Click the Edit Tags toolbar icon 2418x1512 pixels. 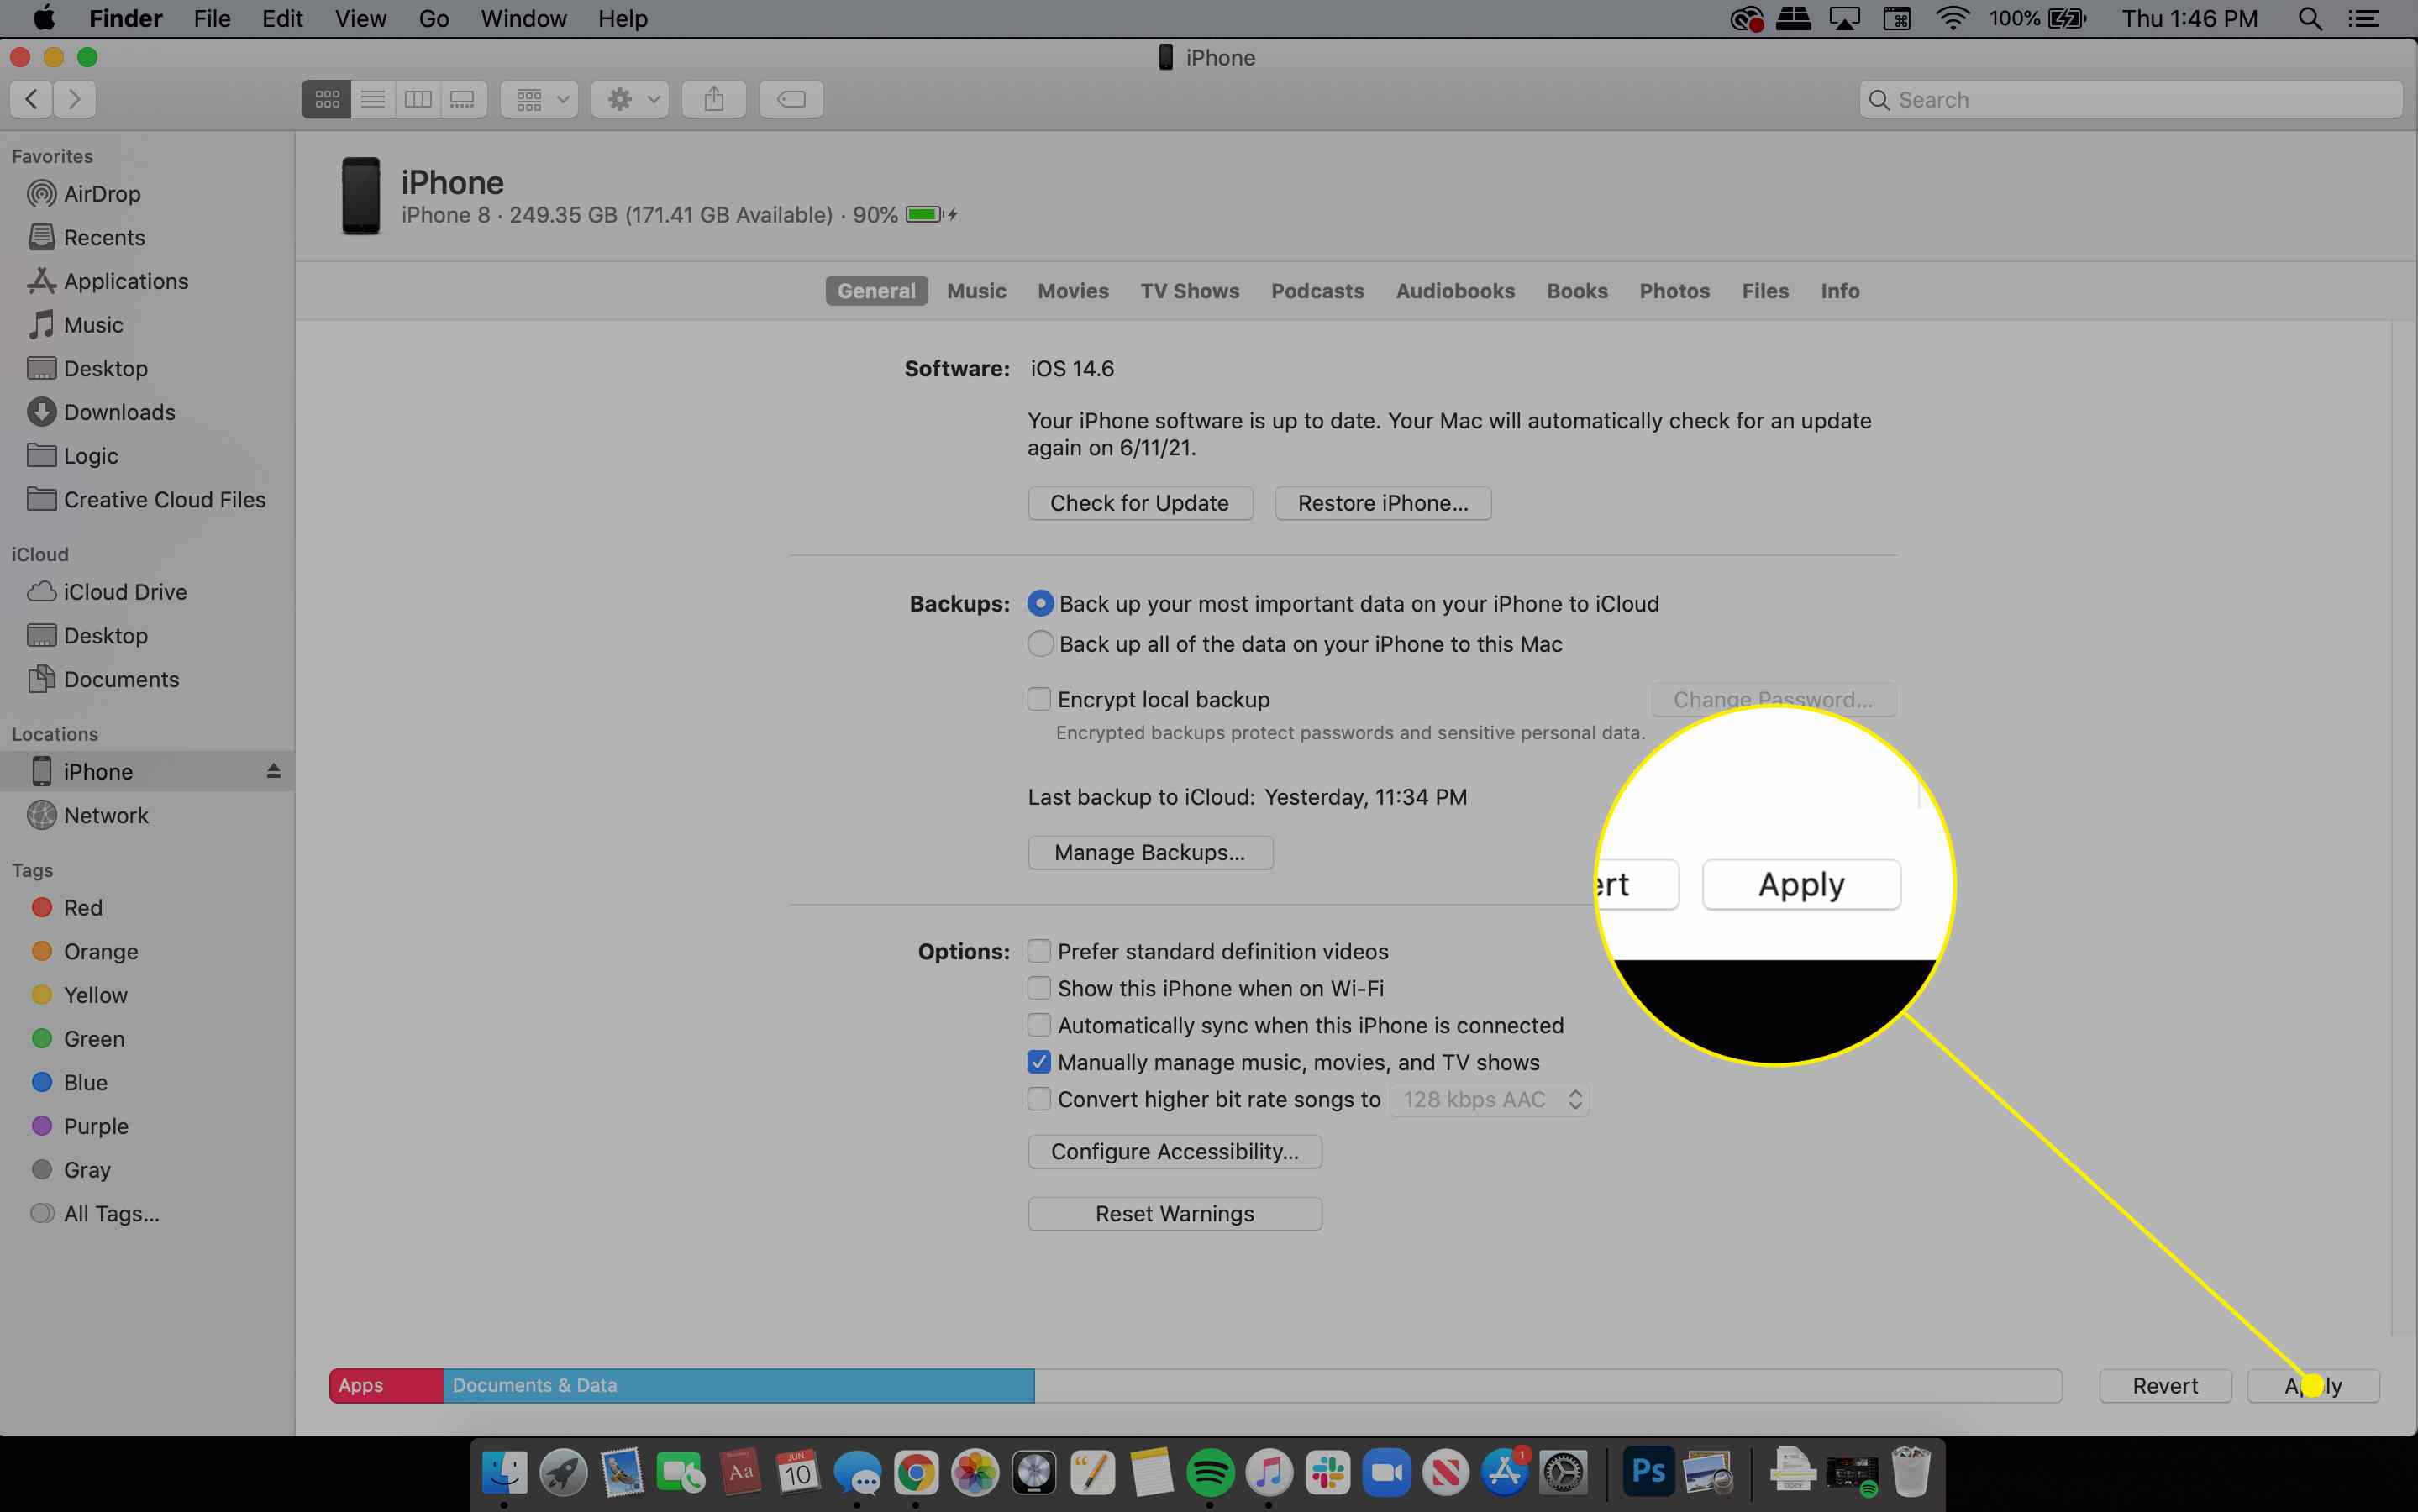point(791,99)
